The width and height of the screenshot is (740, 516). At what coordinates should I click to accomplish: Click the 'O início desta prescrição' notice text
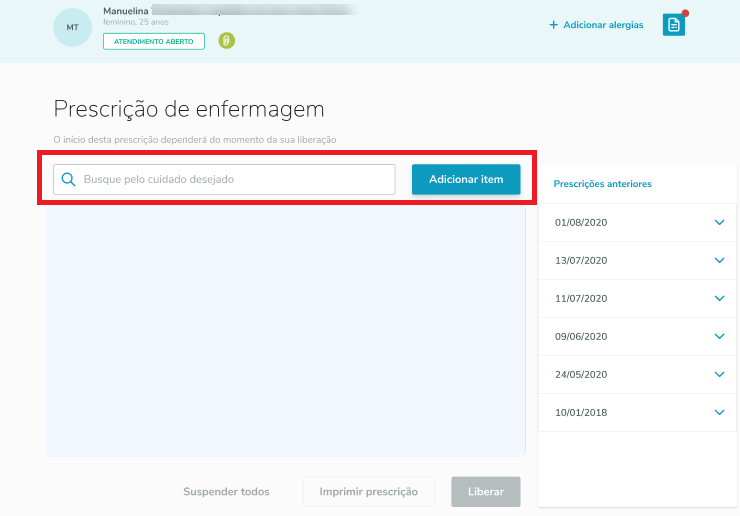(195, 140)
